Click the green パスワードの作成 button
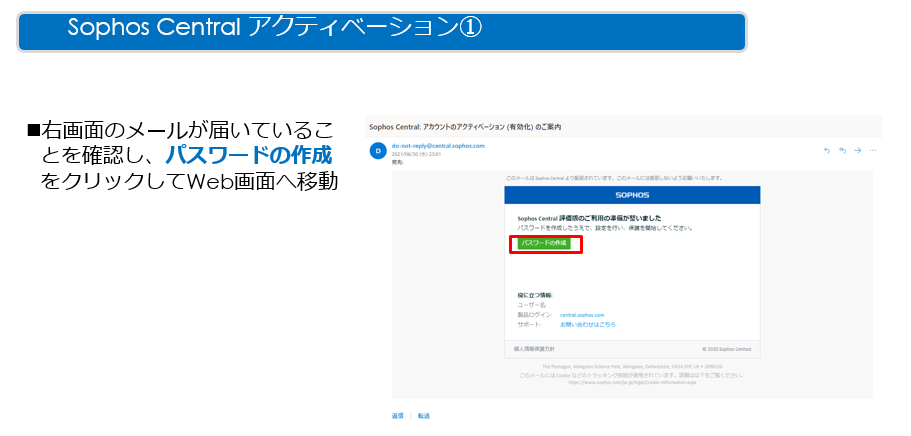The width and height of the screenshot is (911, 436). click(x=544, y=244)
